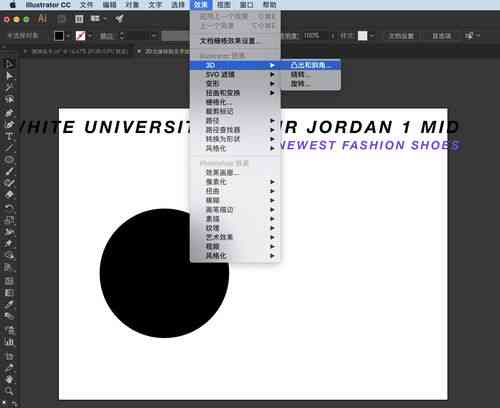Select the Lasso tool
Image resolution: width=500 pixels, height=408 pixels.
click(x=9, y=100)
